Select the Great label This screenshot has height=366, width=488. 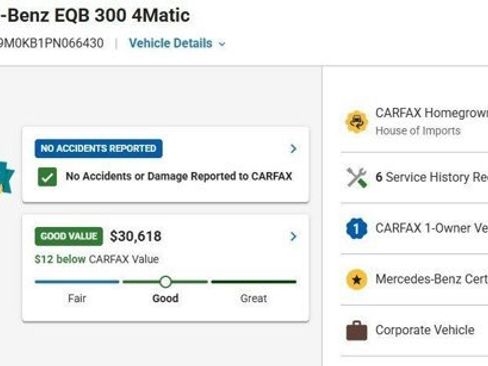point(254,298)
